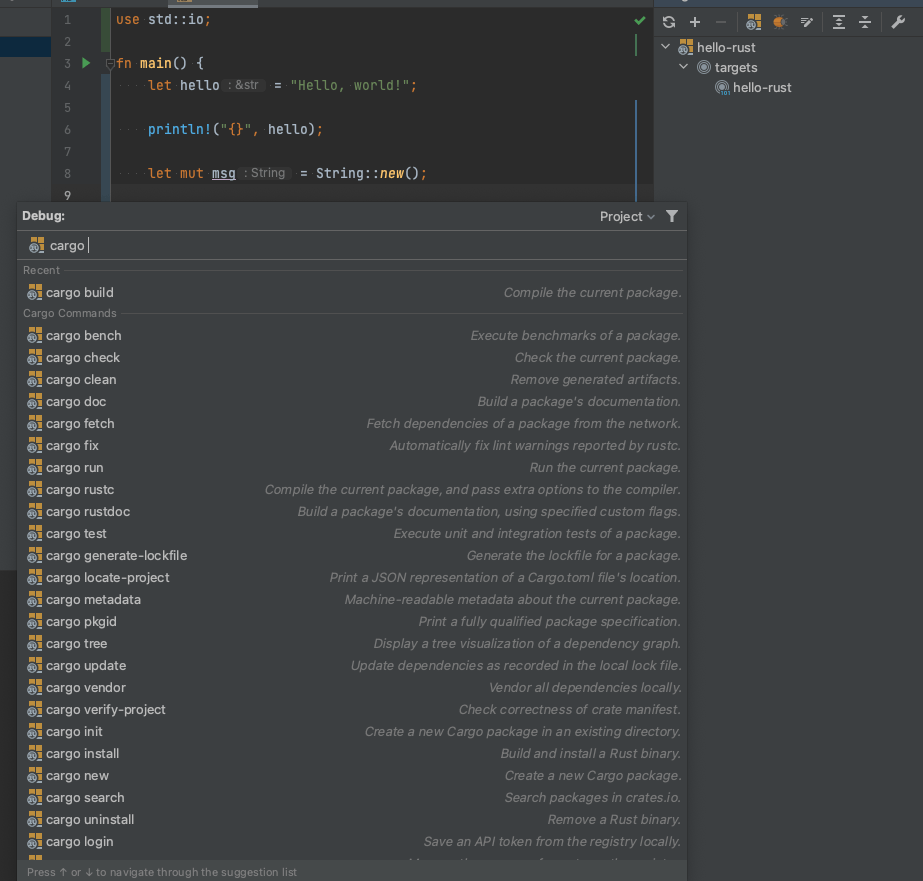Collapse all nodes in Cargo panel

click(x=865, y=22)
